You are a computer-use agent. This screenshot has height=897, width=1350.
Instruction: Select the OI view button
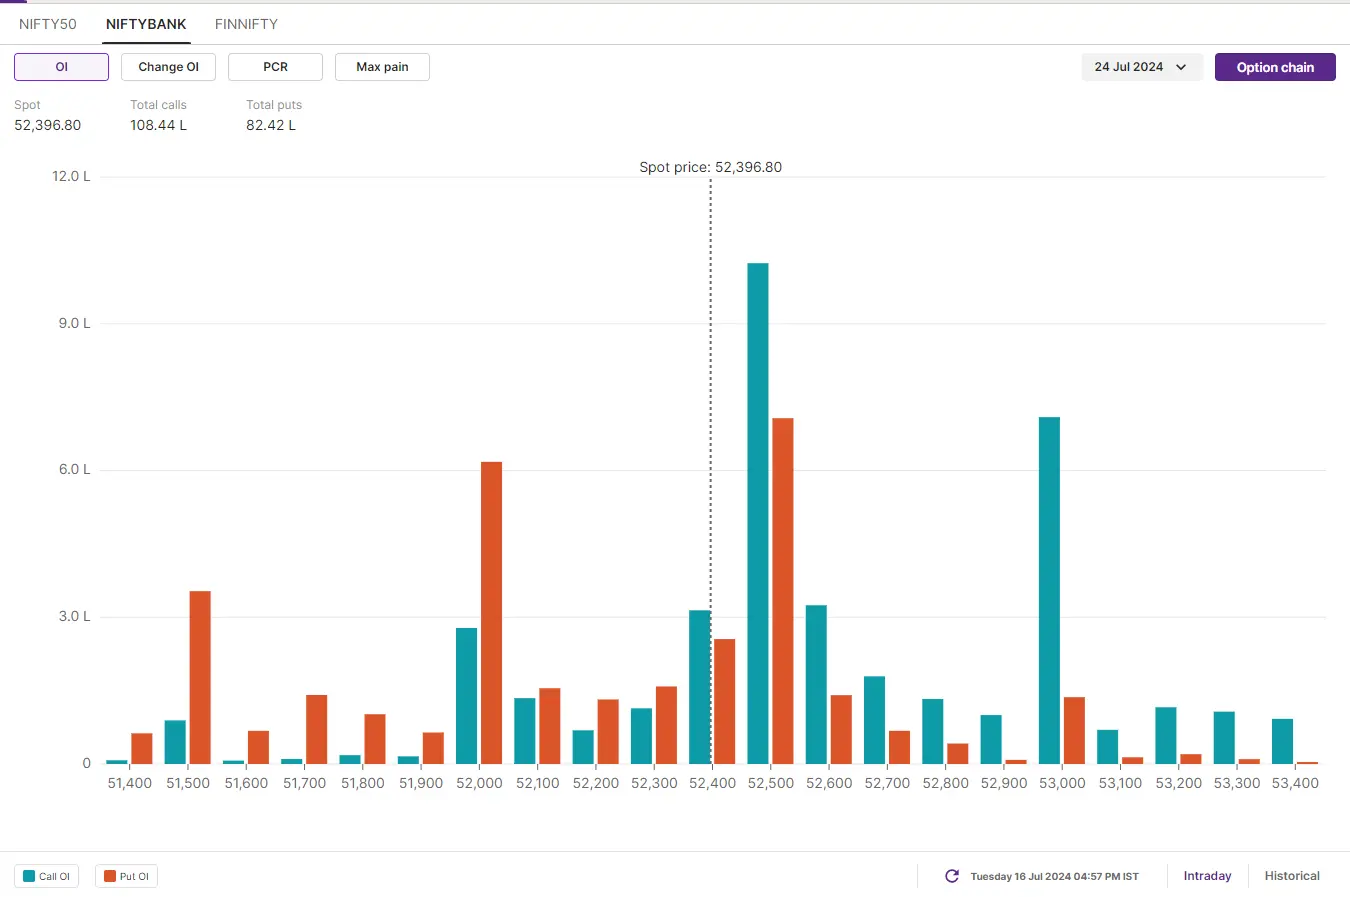point(61,67)
